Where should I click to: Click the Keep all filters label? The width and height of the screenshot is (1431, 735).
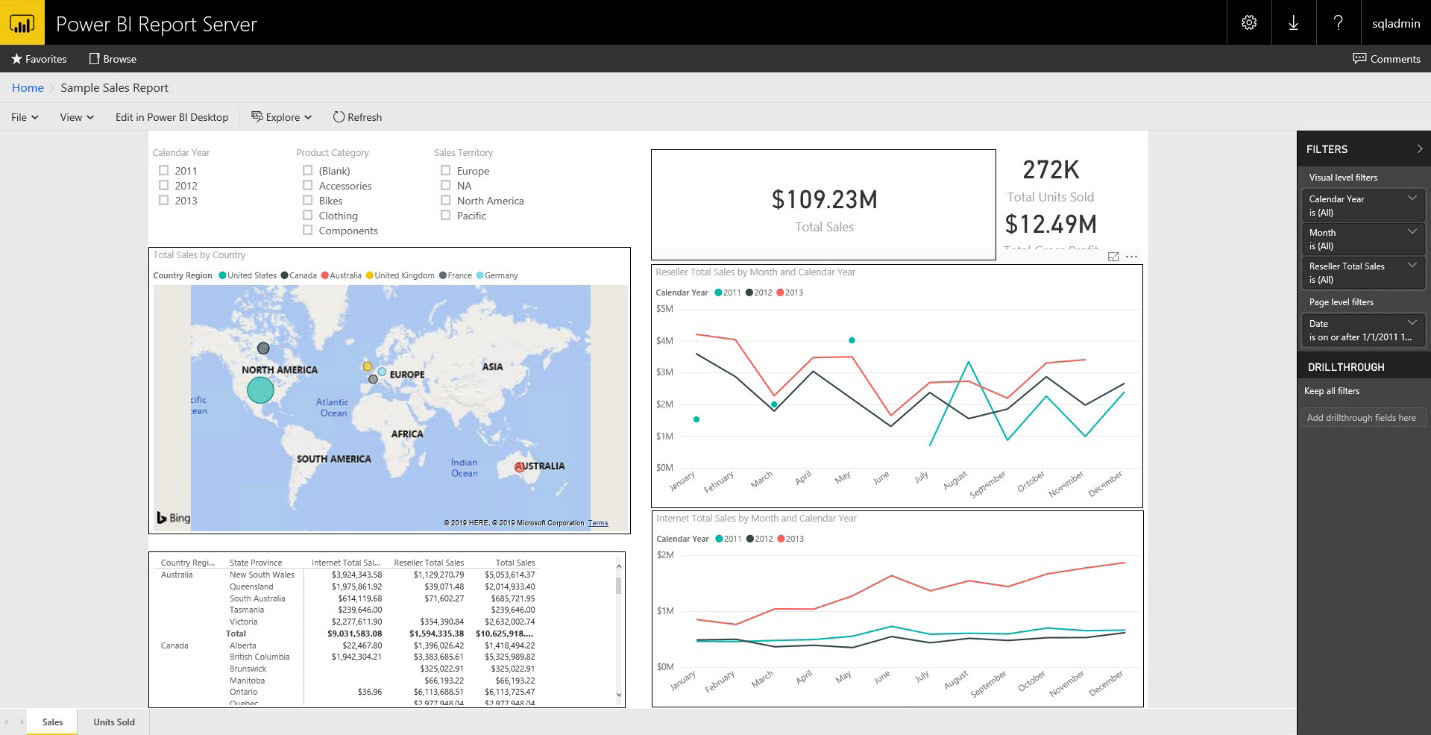1331,391
